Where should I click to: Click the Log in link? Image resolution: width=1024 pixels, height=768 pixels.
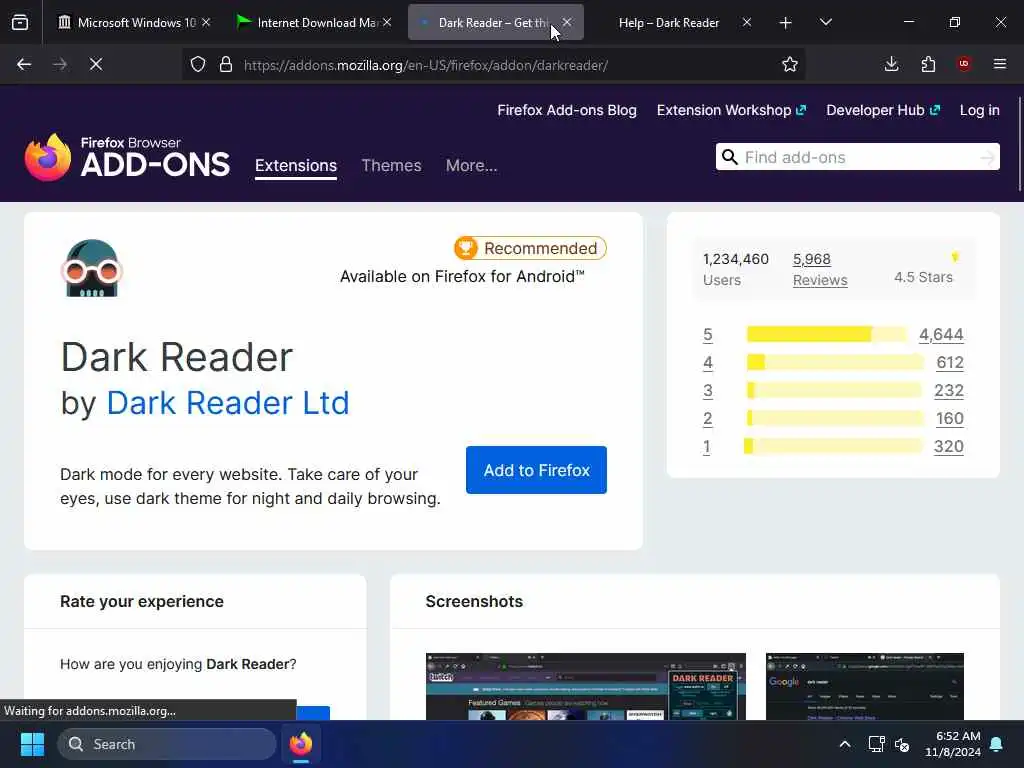980,110
